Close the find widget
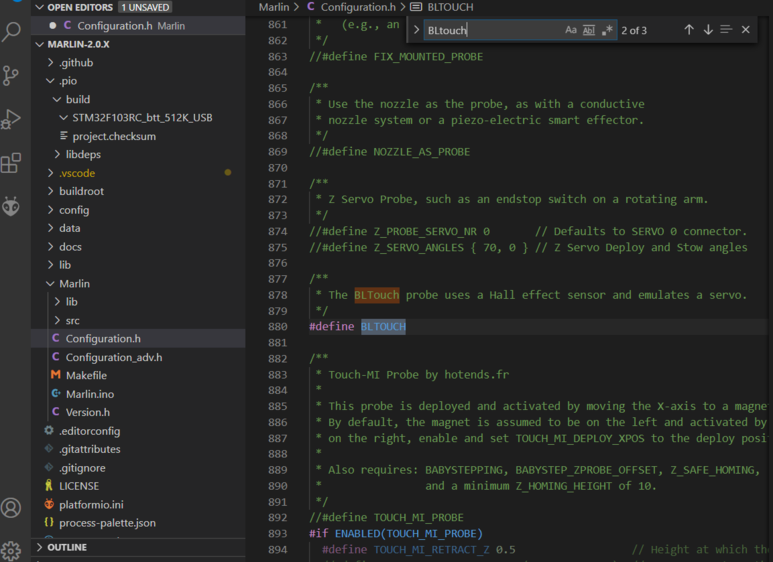Screen dimensions: 773x562 pos(745,30)
